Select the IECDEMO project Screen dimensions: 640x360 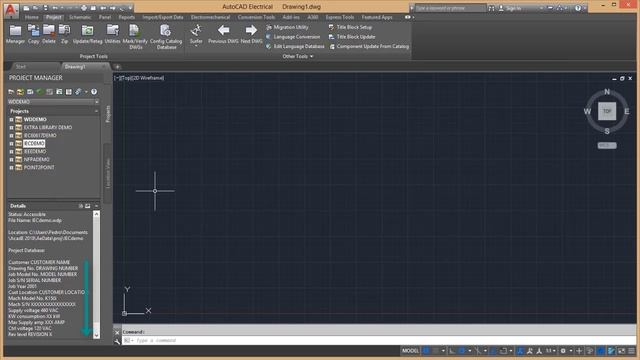(34, 144)
